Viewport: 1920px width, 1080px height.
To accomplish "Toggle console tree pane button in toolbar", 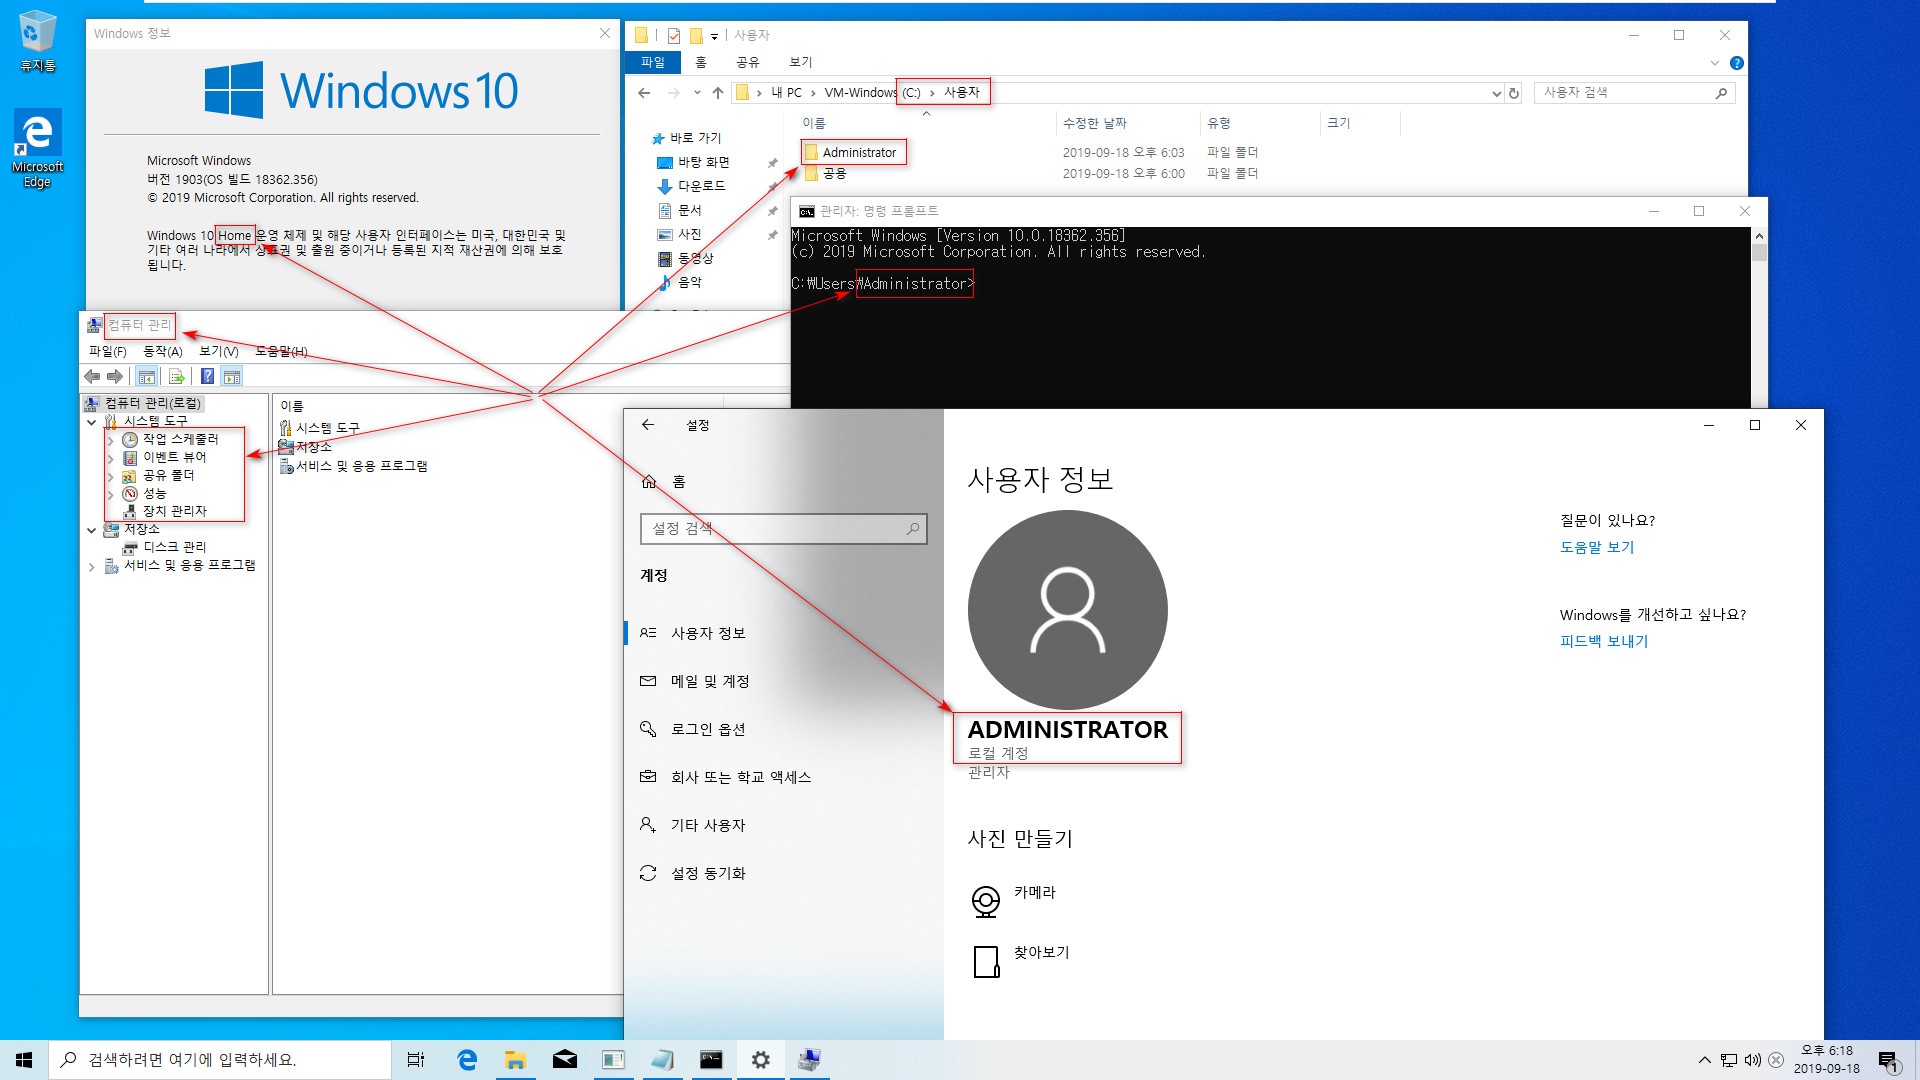I will pyautogui.click(x=147, y=376).
